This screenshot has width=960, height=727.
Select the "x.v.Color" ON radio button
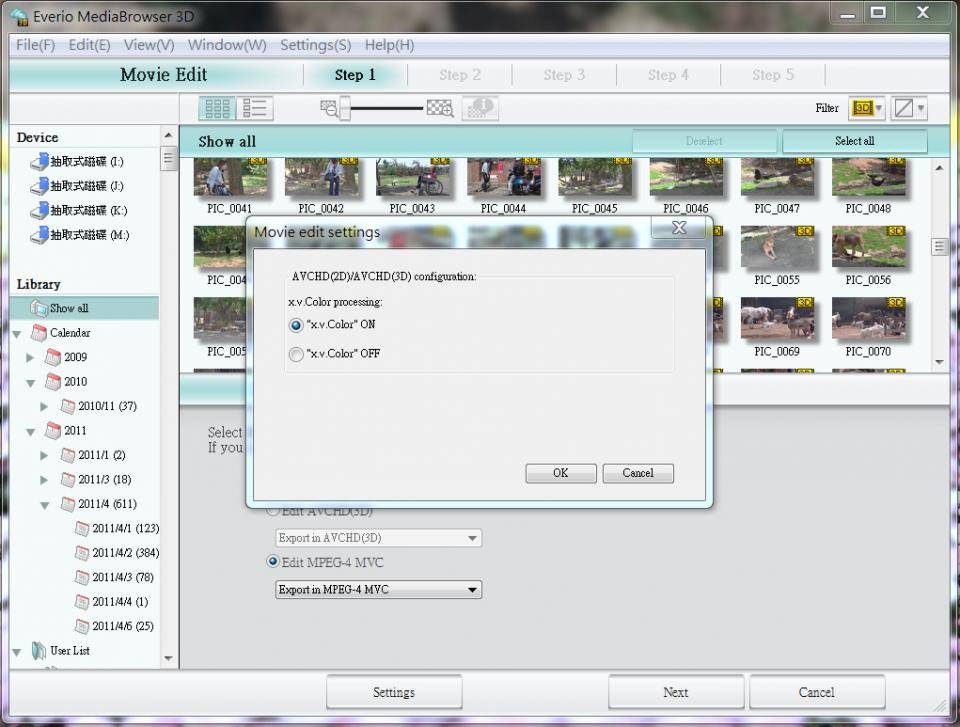coord(296,325)
